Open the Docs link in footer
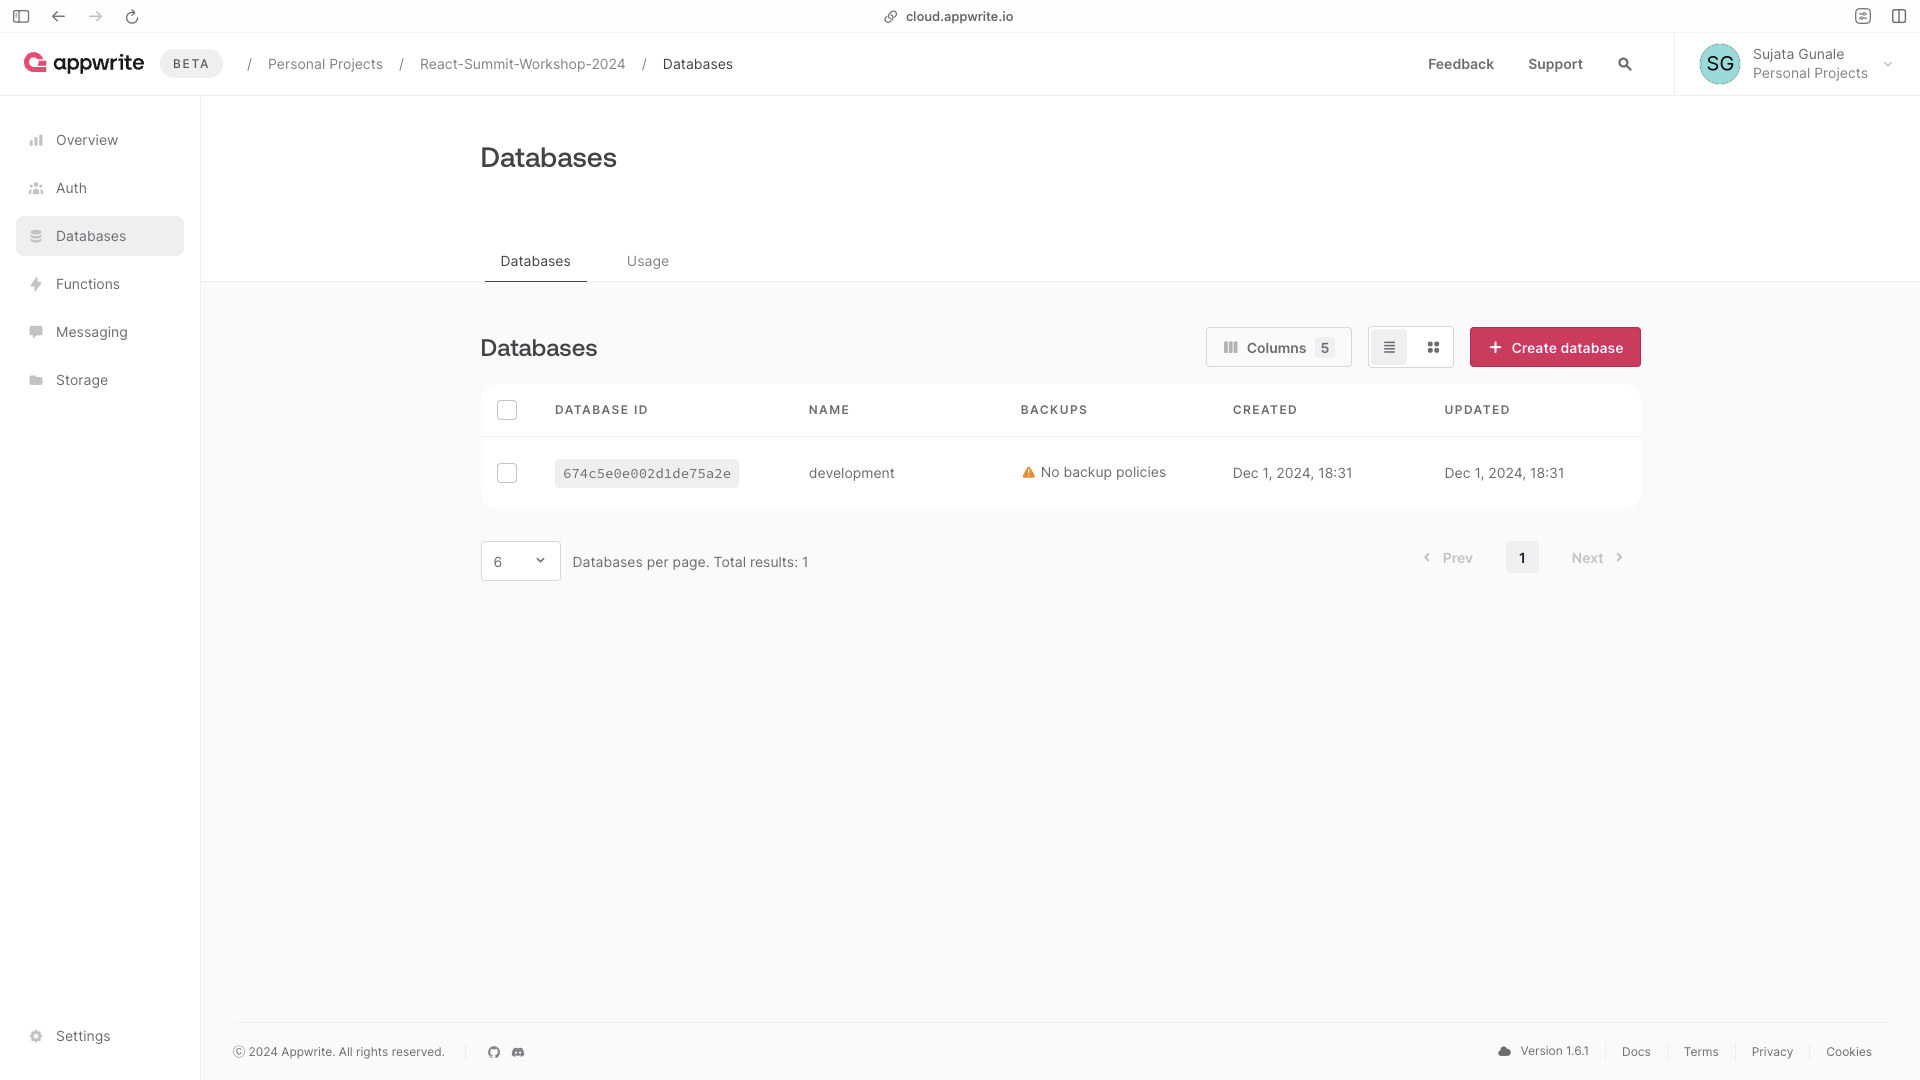The image size is (1920, 1080). pos(1636,1052)
